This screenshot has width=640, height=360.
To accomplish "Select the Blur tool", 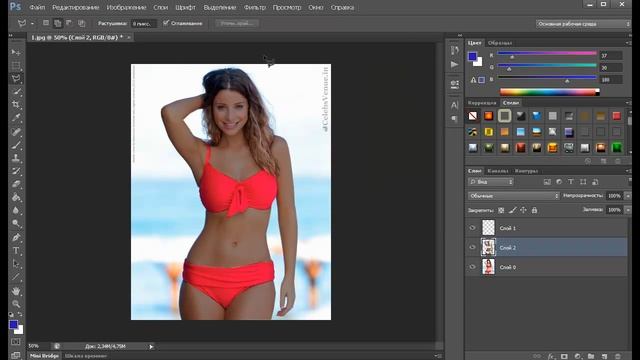I will click(x=16, y=210).
